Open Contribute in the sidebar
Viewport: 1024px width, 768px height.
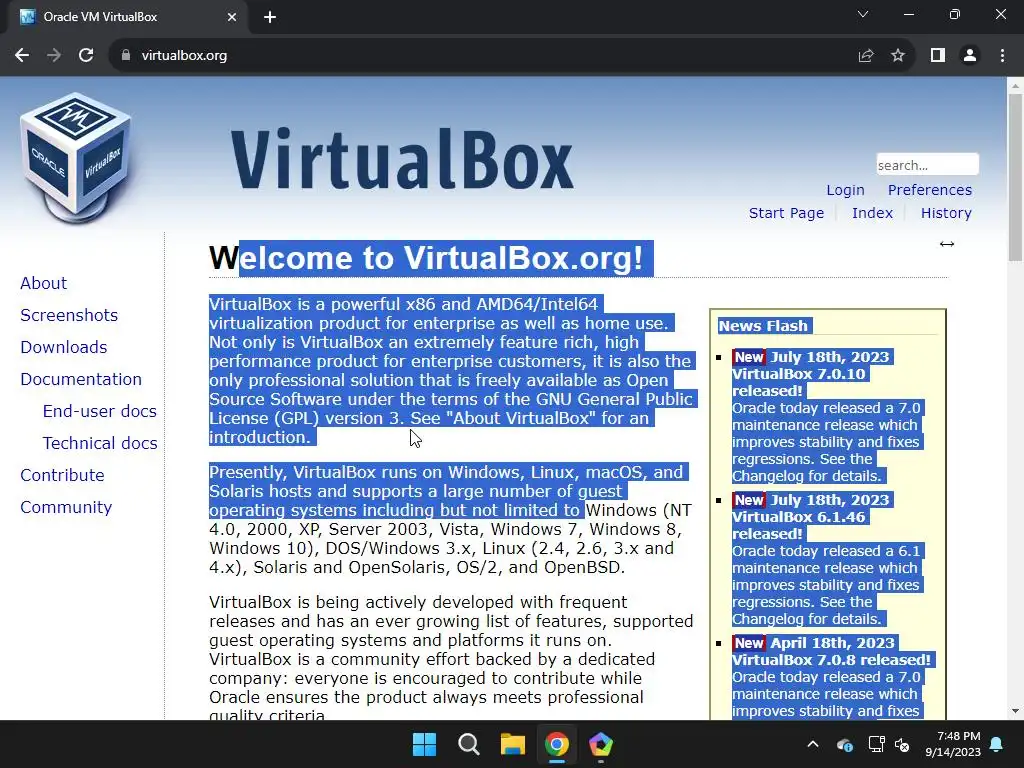62,475
